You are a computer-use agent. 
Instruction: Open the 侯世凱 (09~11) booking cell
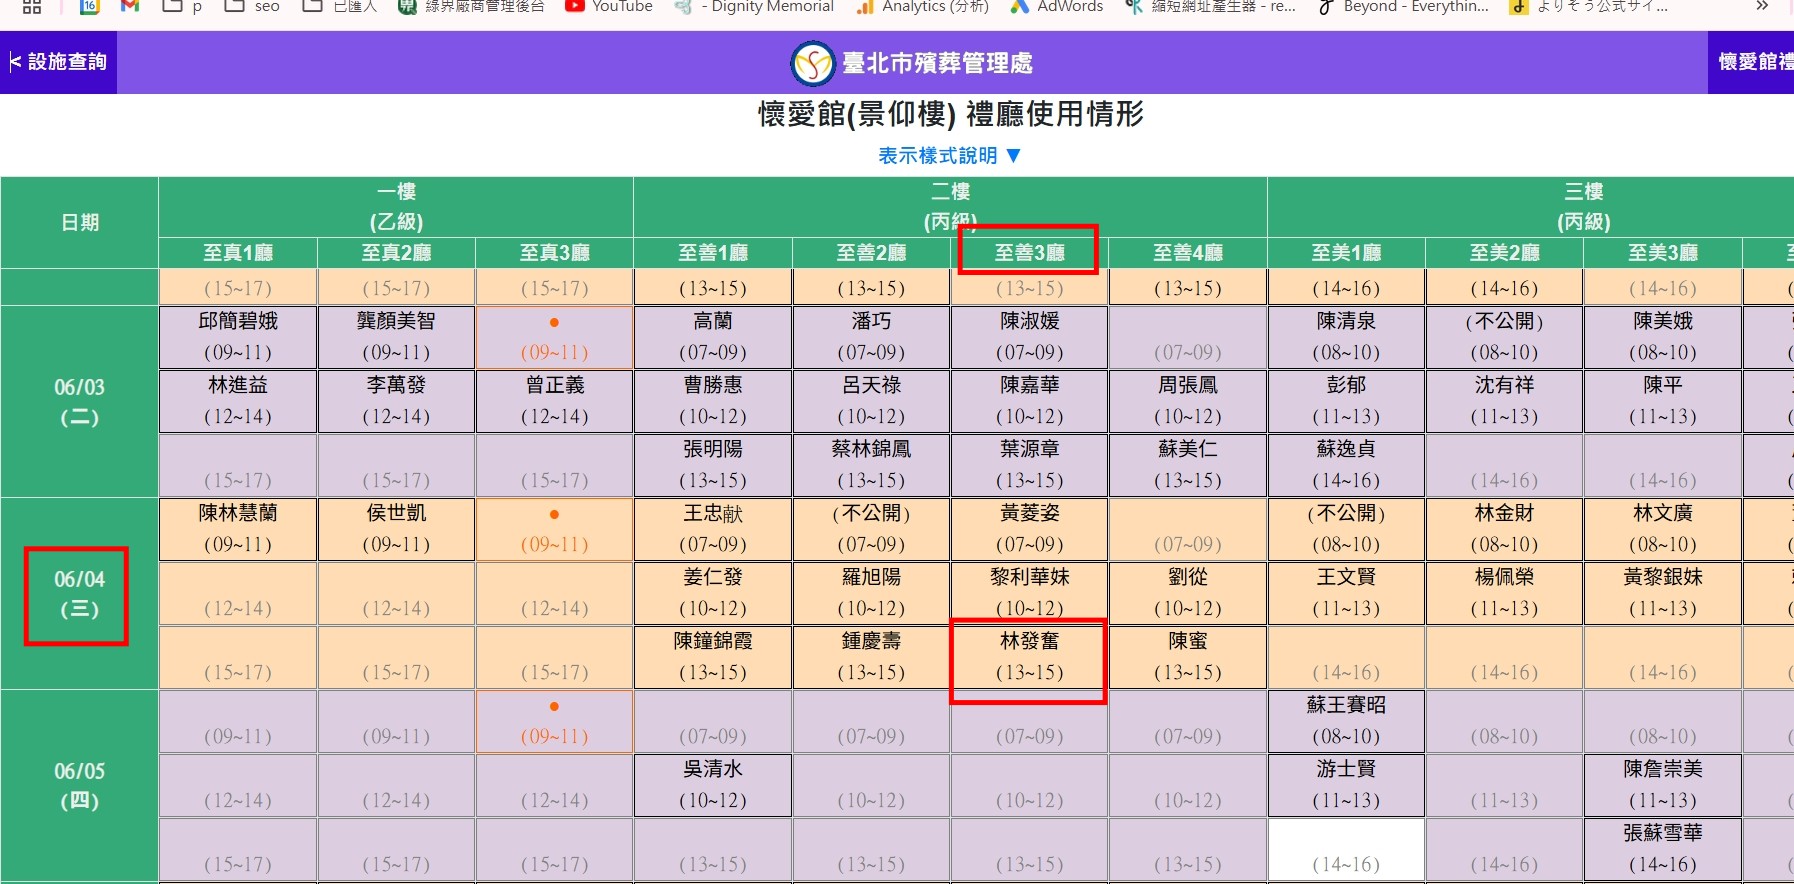click(x=396, y=529)
